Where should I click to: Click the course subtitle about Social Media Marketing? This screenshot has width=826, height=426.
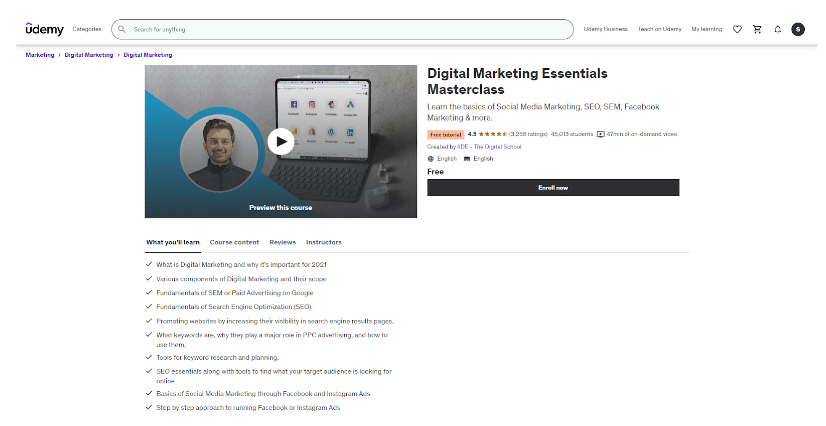[x=543, y=112]
